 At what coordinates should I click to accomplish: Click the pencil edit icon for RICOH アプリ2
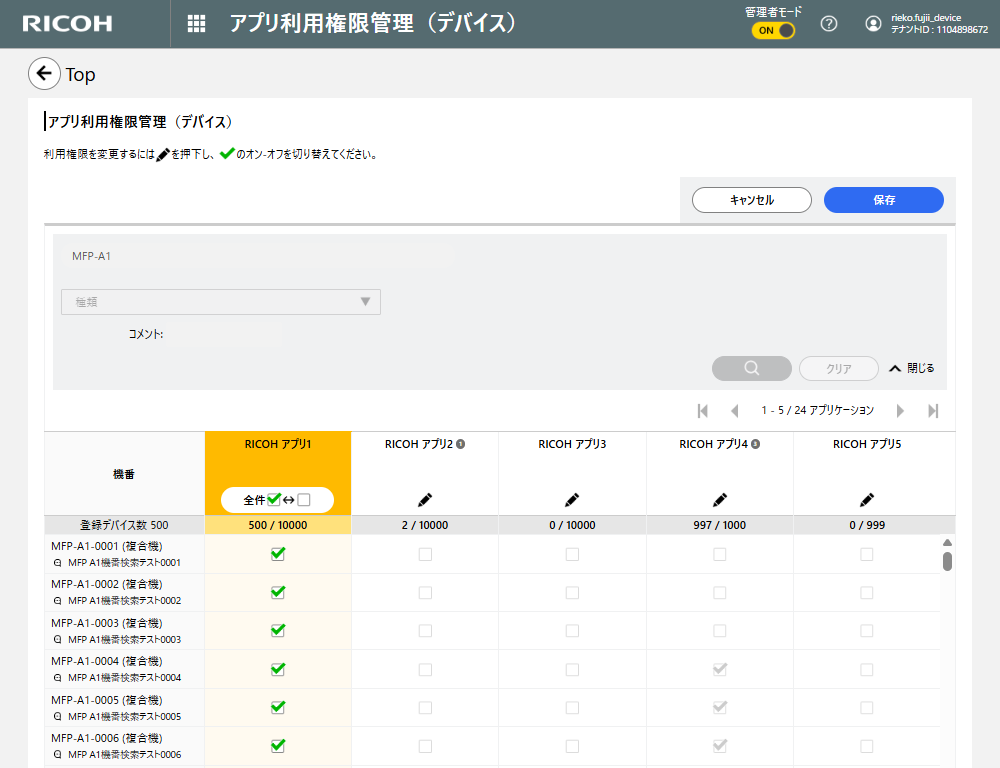425,499
